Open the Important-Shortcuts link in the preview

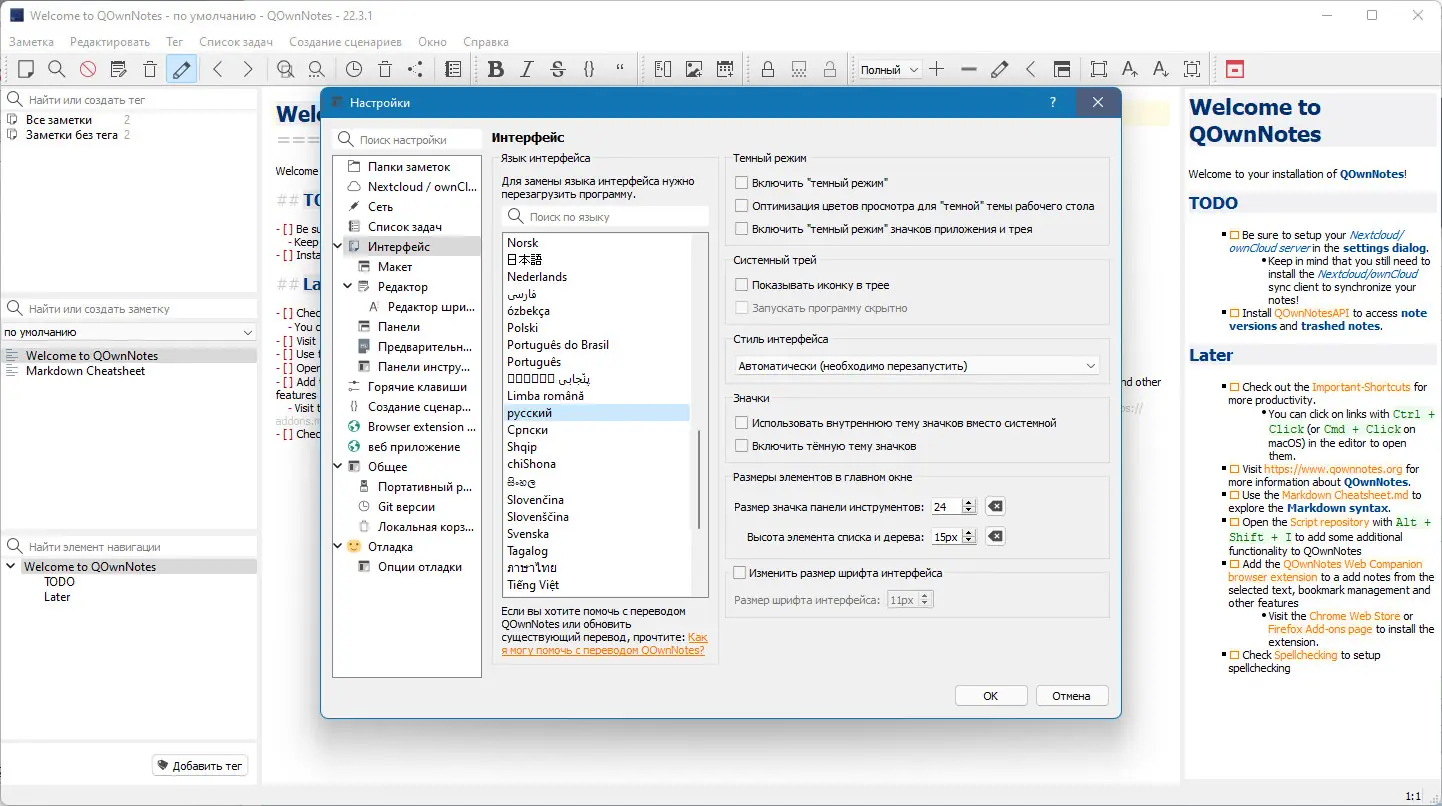click(x=1360, y=387)
